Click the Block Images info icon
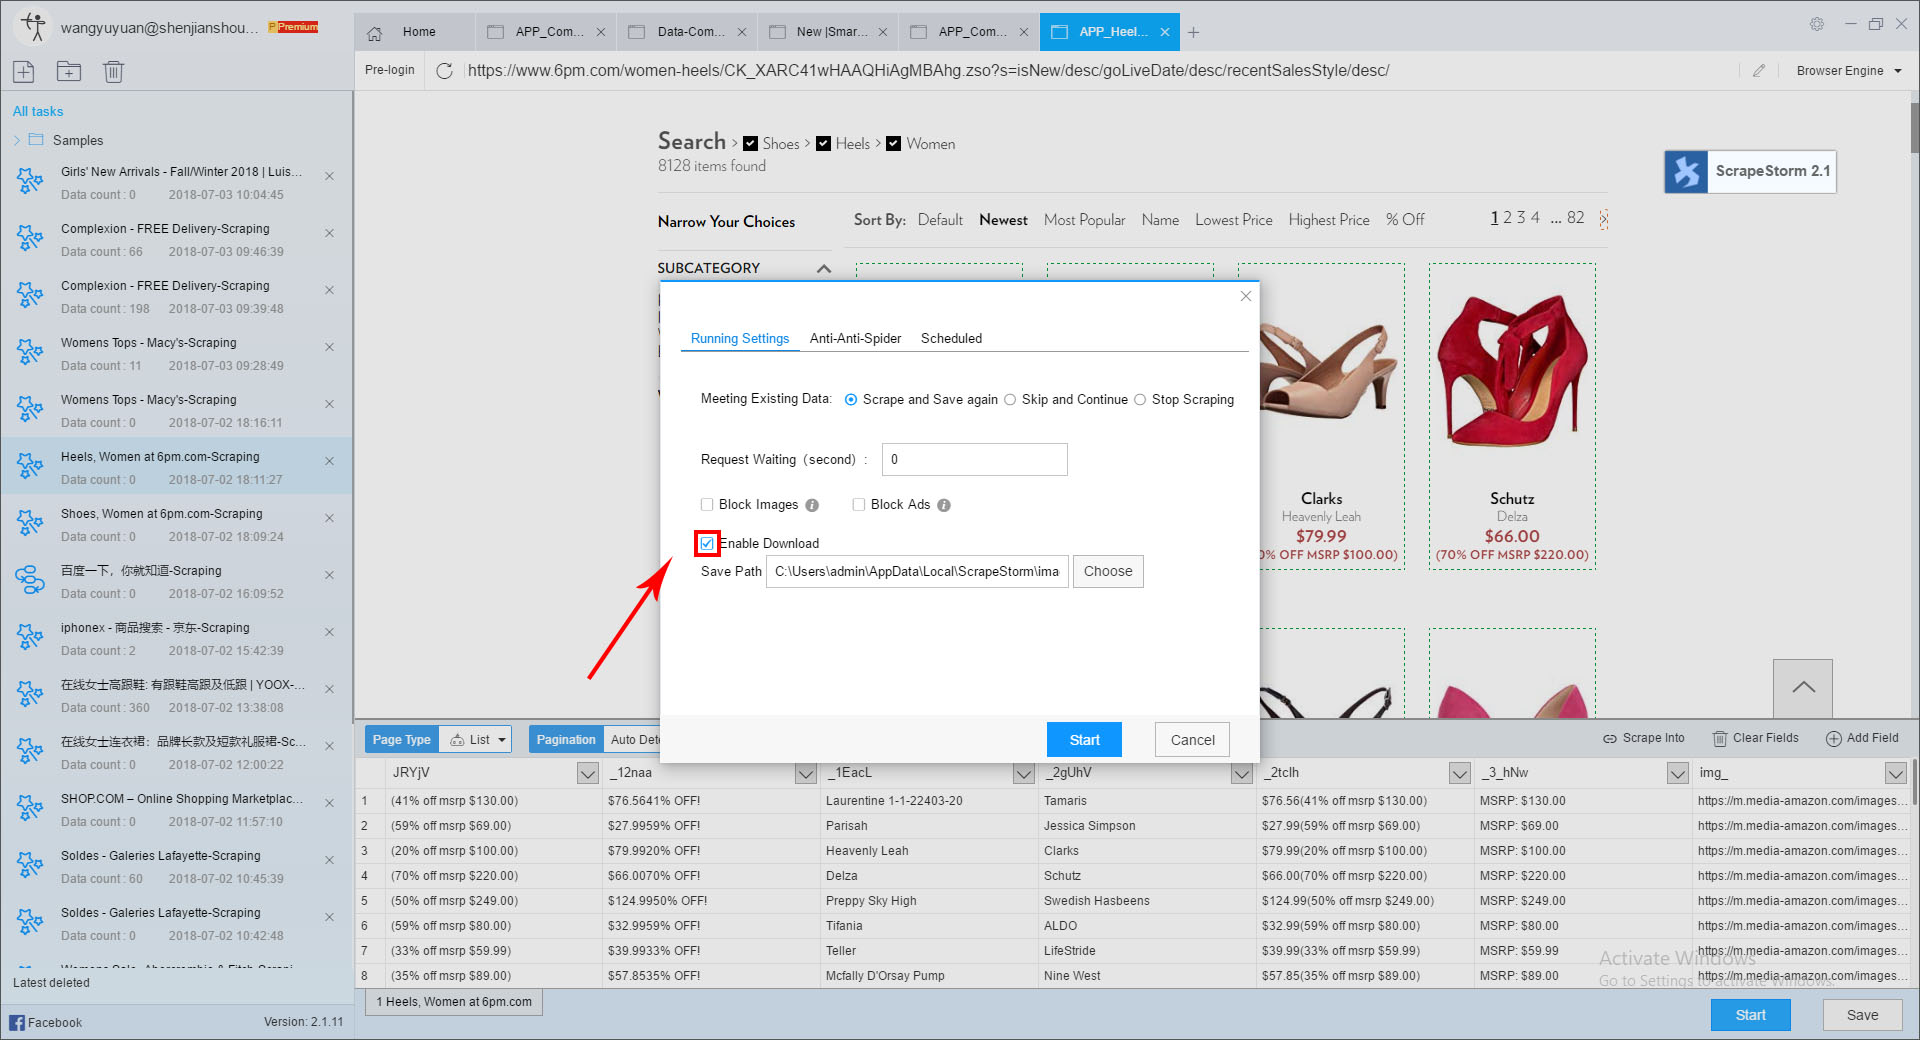1920x1040 pixels. click(x=812, y=505)
